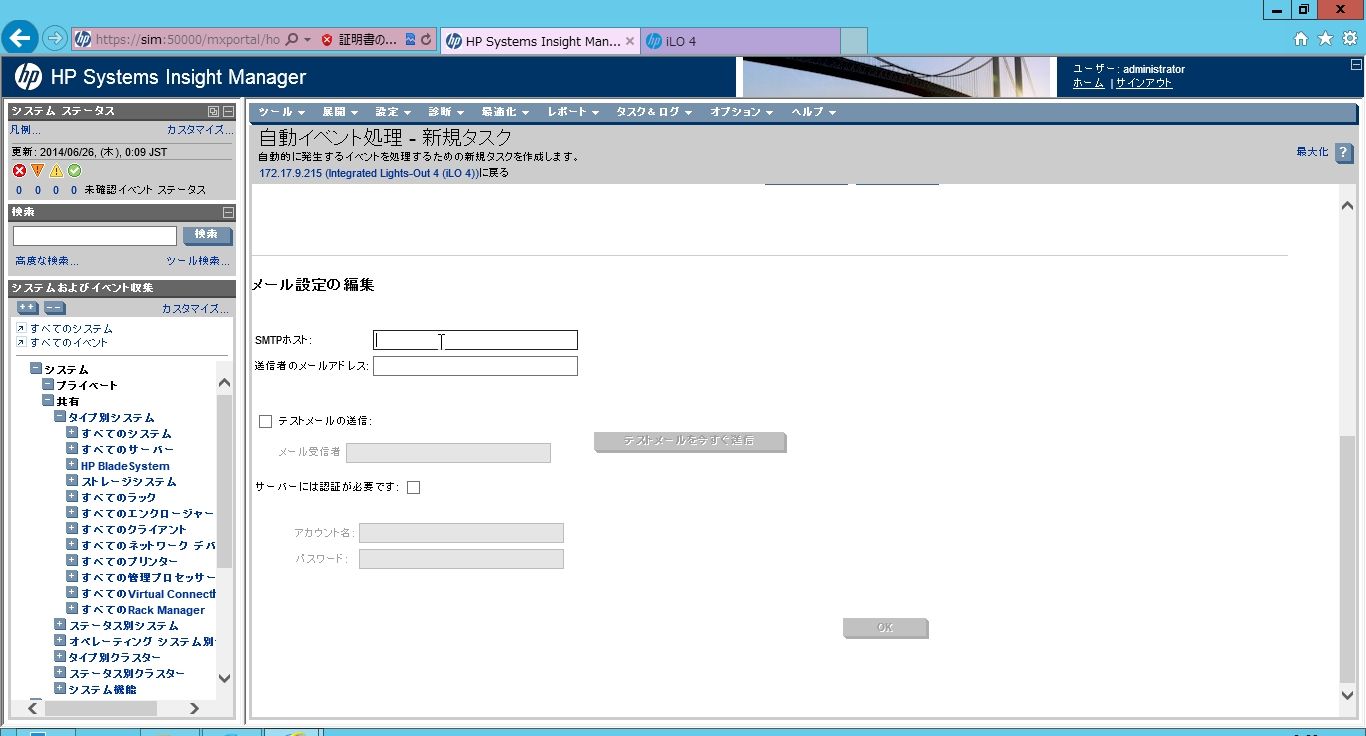1366x736 pixels.
Task: Click the 送信者のメールアドレス input field
Action: pos(475,366)
